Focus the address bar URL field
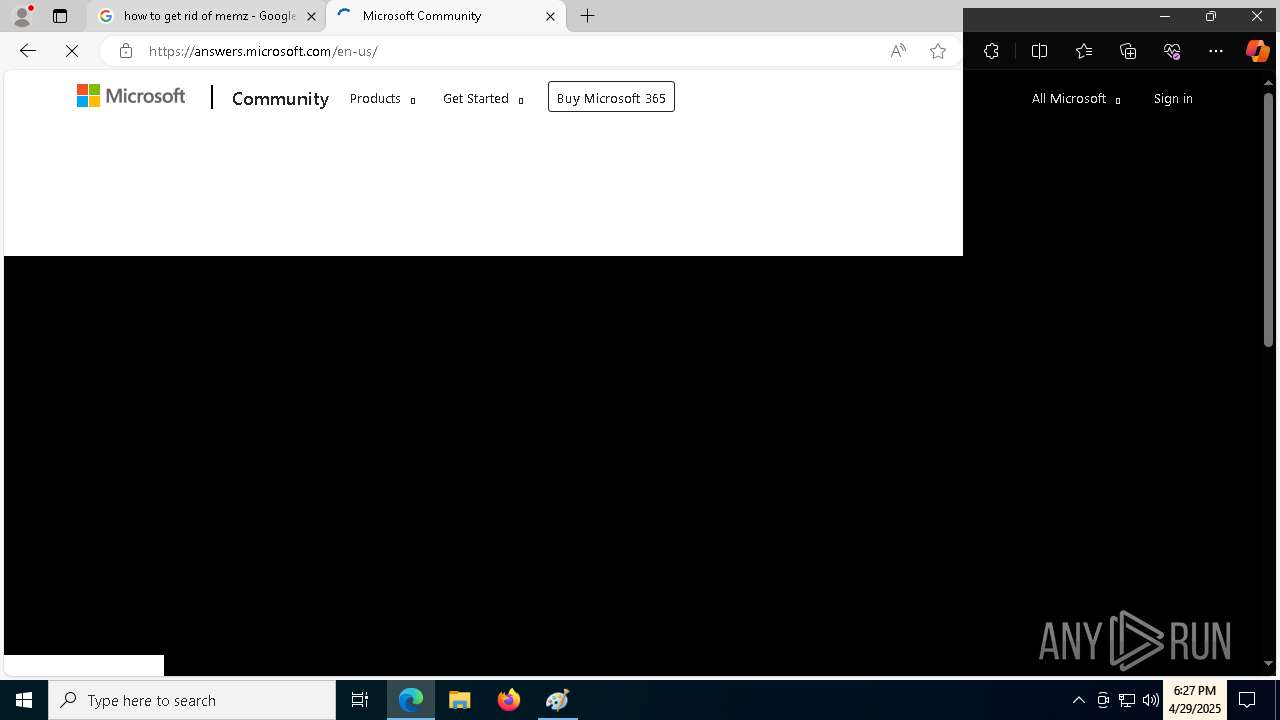 [x=510, y=51]
